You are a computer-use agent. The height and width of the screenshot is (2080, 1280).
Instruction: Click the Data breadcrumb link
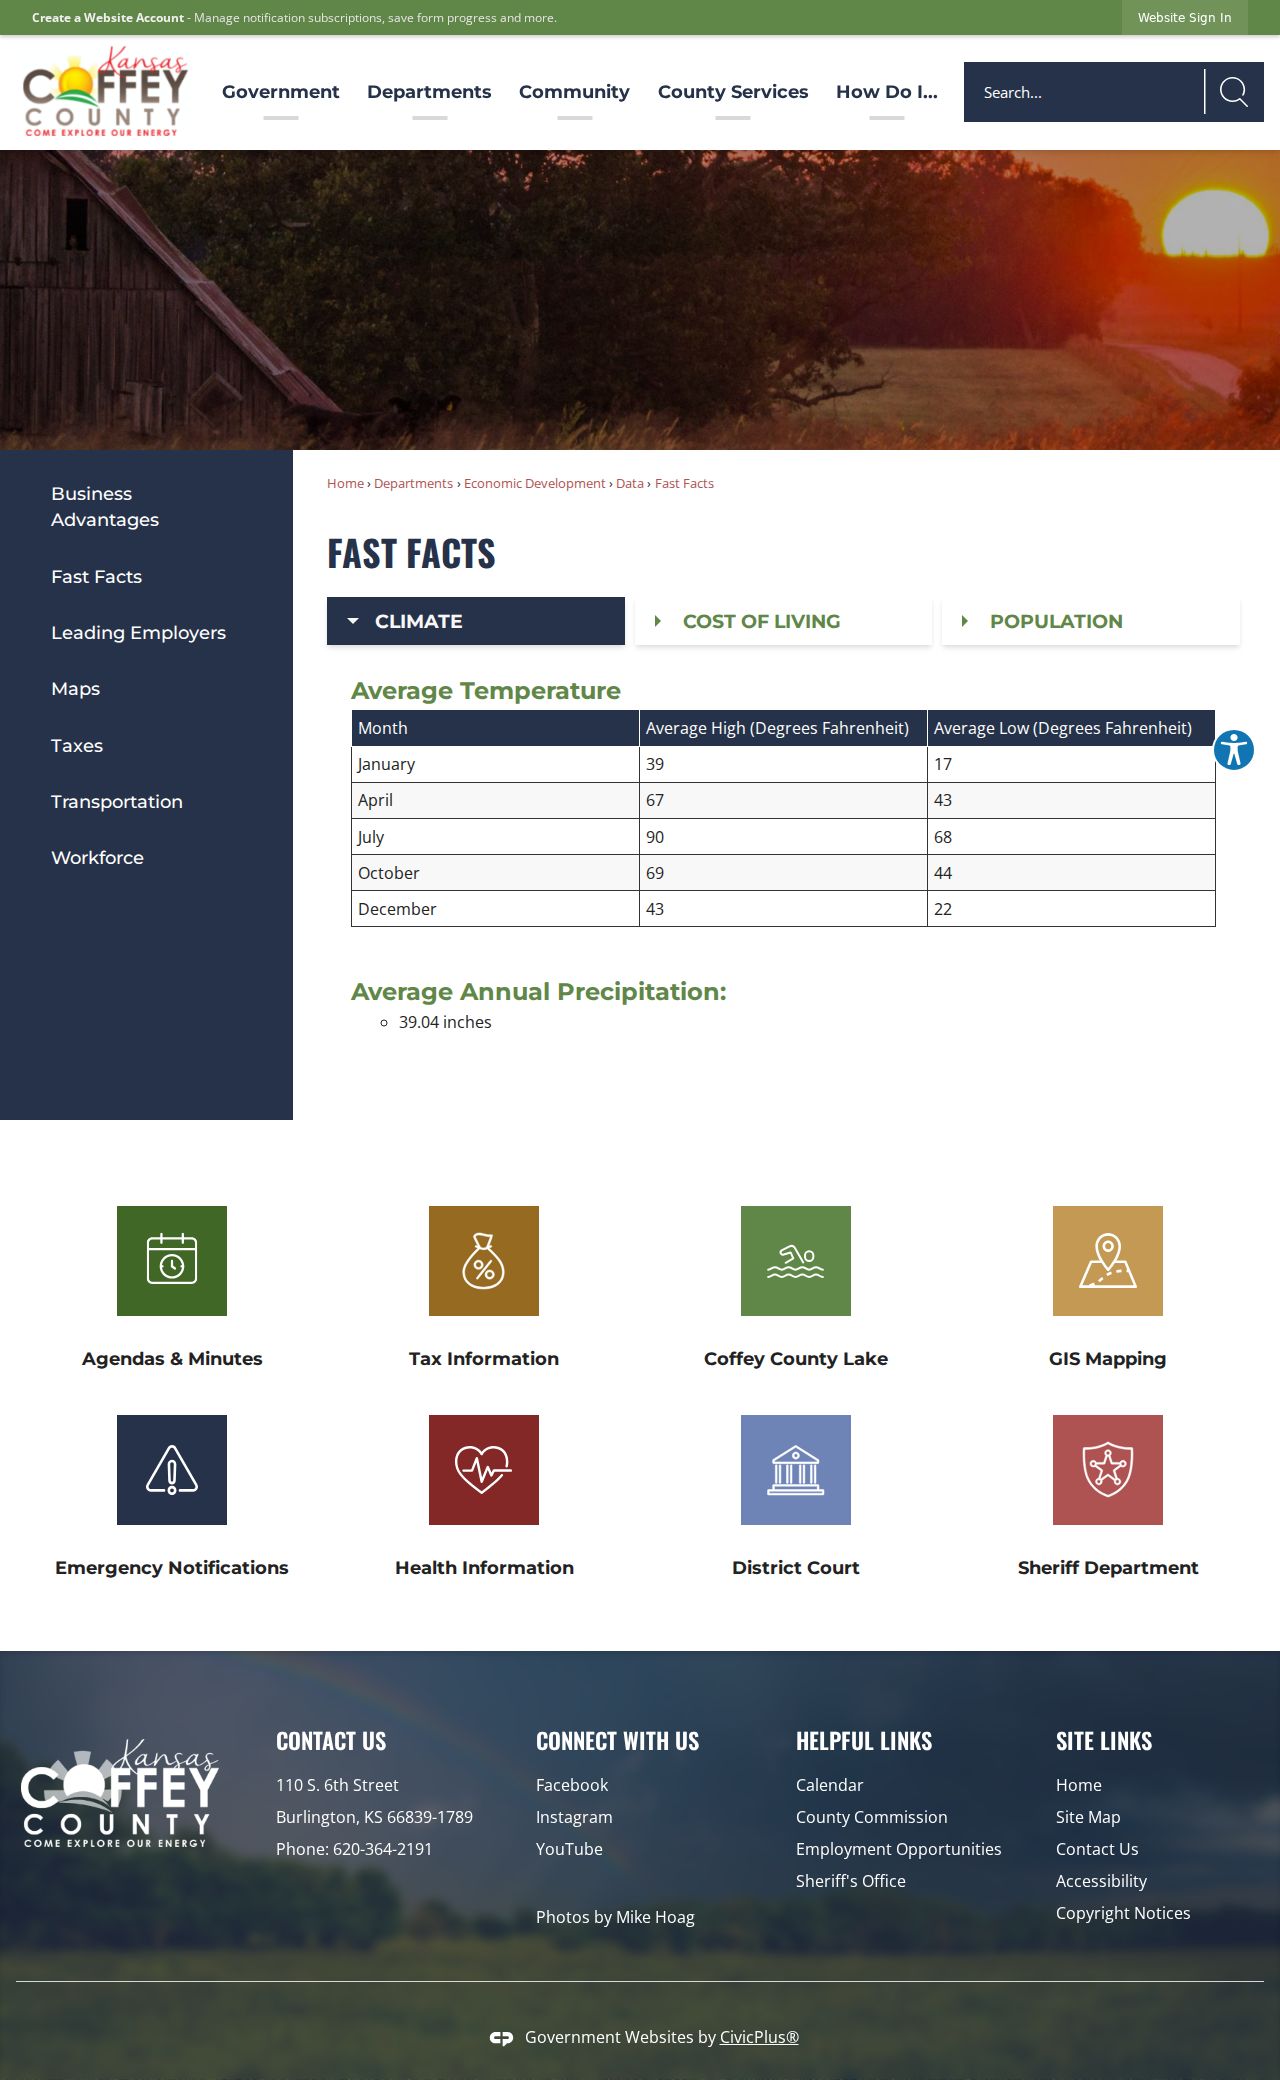pyautogui.click(x=630, y=484)
